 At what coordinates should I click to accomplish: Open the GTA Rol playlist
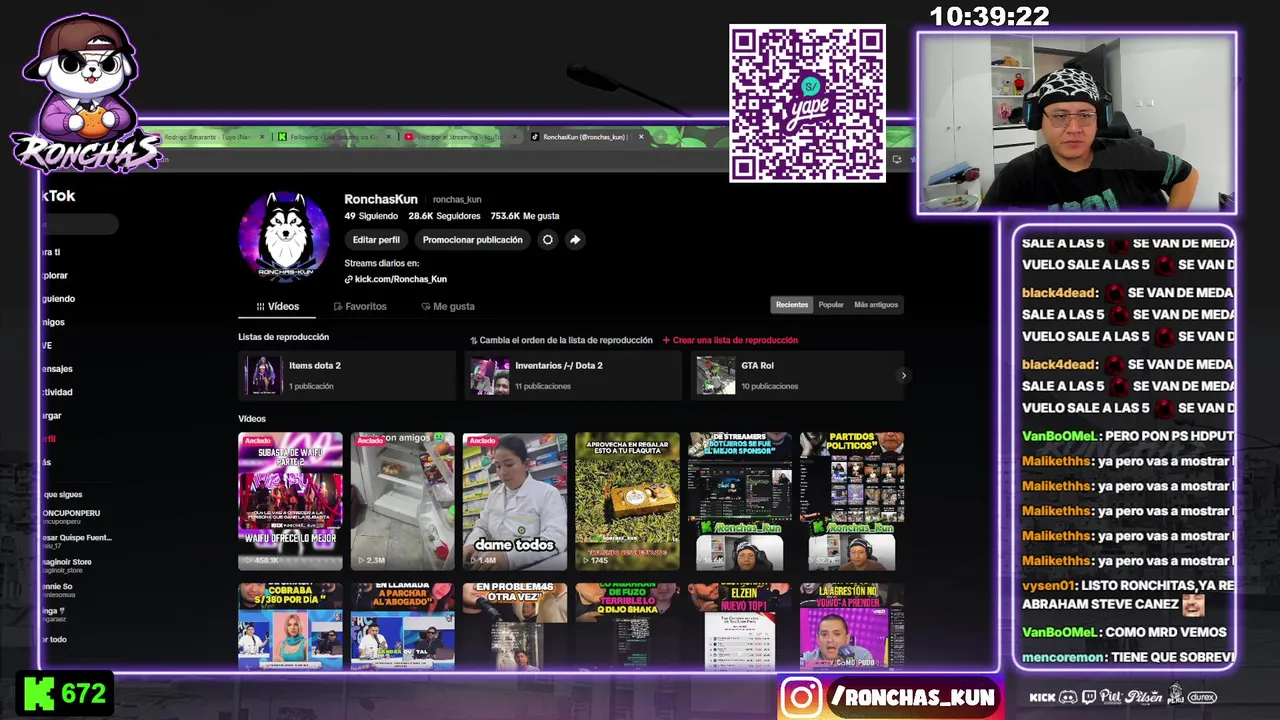click(797, 376)
